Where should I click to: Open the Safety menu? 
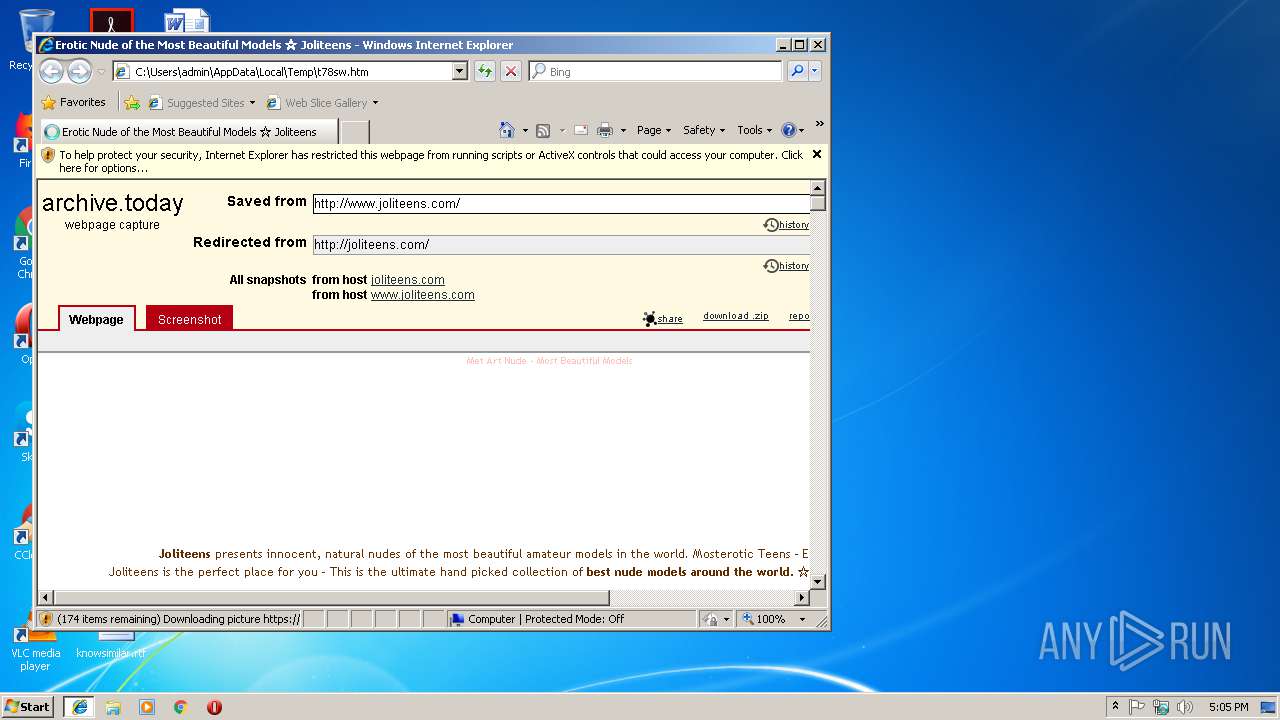coord(704,130)
